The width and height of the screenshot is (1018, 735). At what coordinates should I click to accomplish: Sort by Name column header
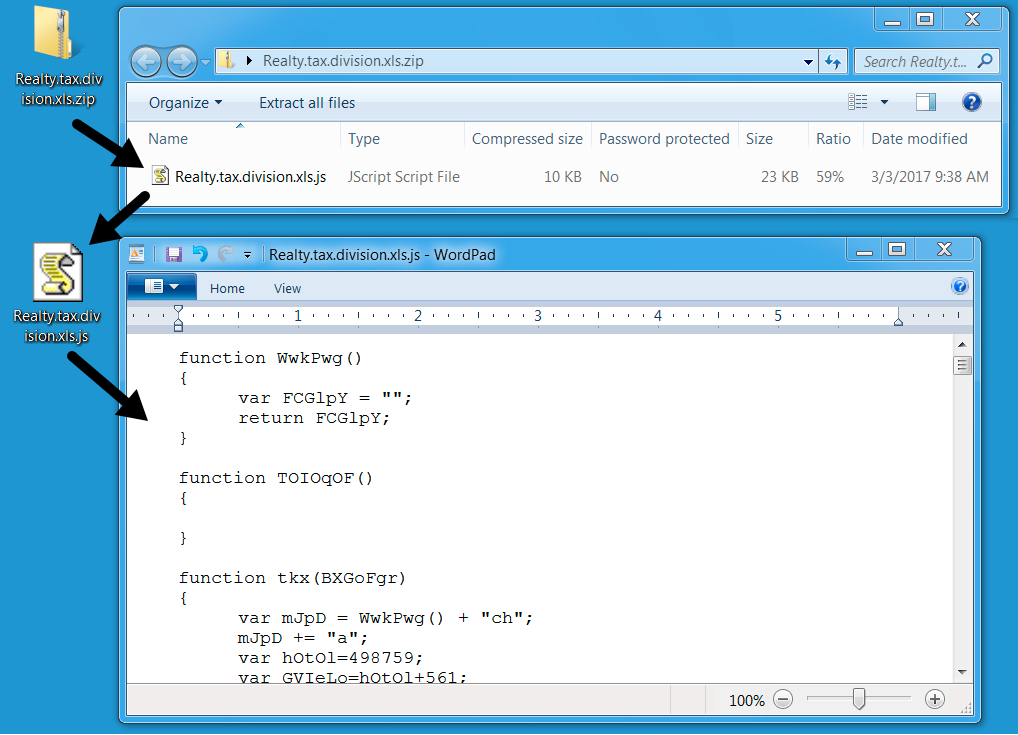168,139
